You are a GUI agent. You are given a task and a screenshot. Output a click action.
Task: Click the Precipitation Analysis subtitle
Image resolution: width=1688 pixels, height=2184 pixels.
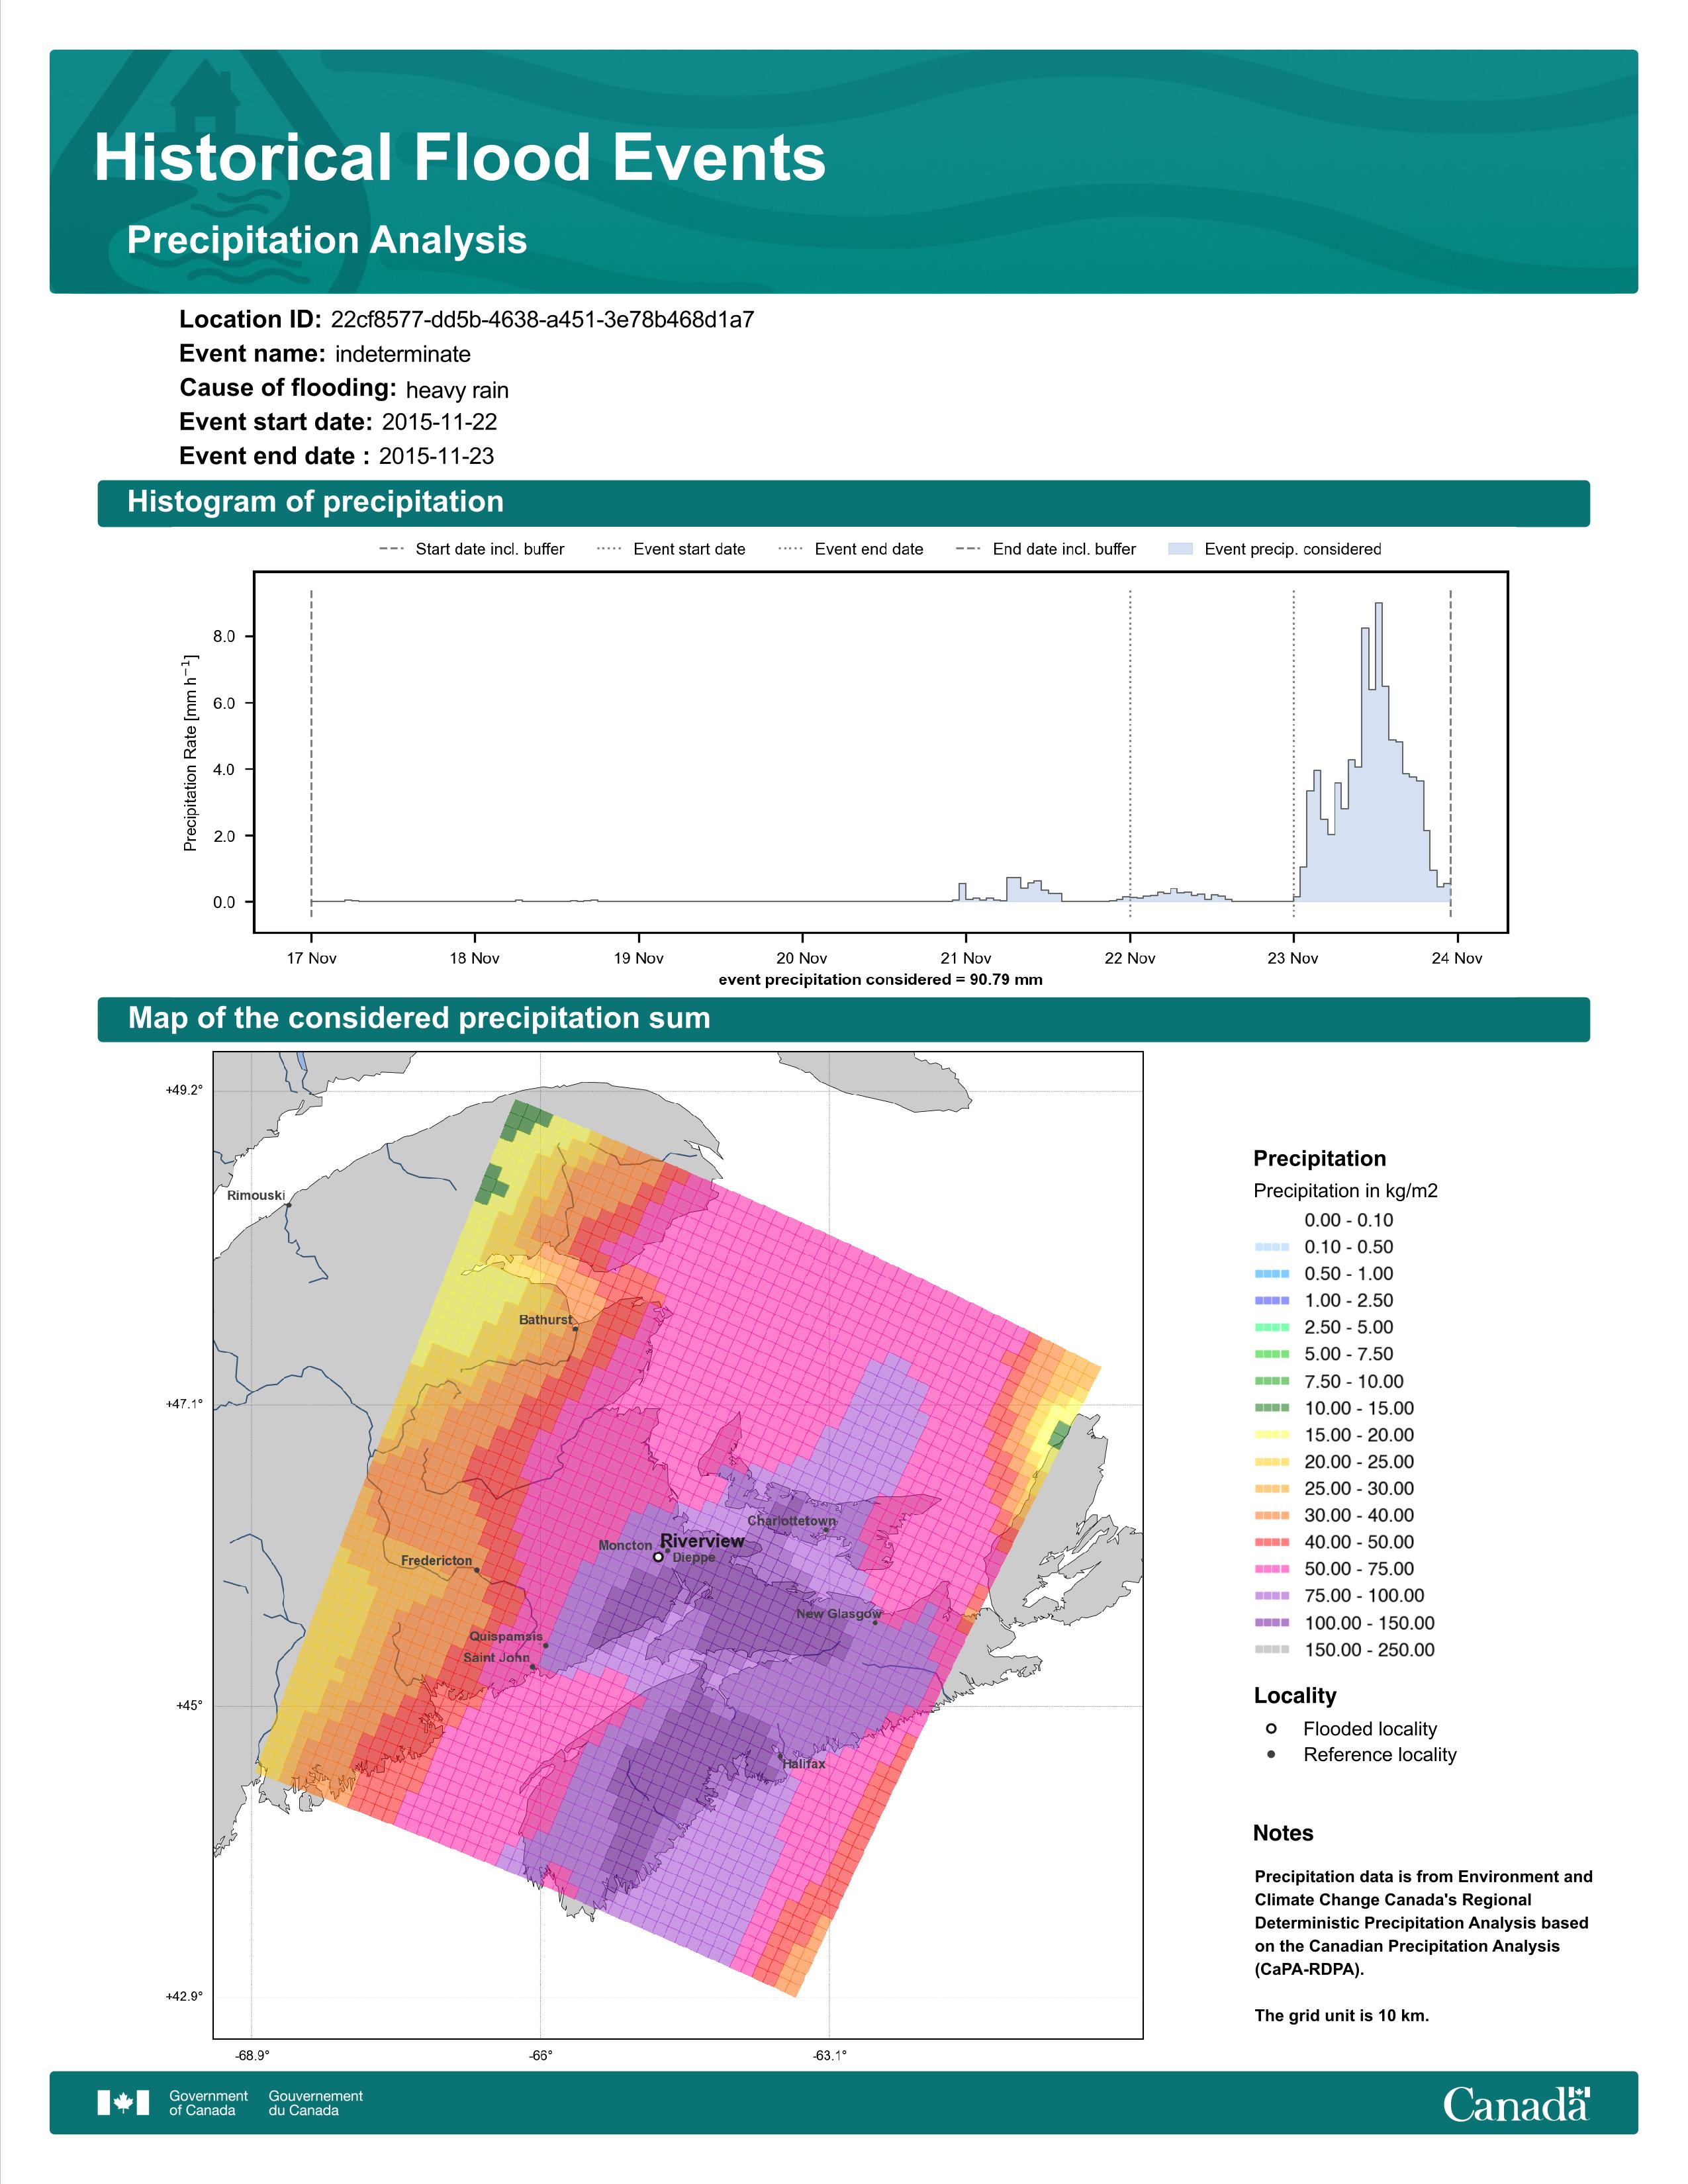click(x=327, y=241)
